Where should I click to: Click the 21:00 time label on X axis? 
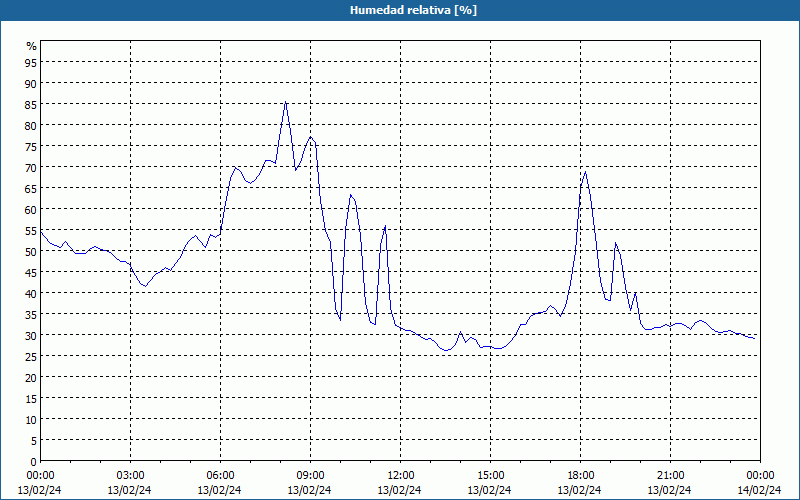[x=670, y=476]
